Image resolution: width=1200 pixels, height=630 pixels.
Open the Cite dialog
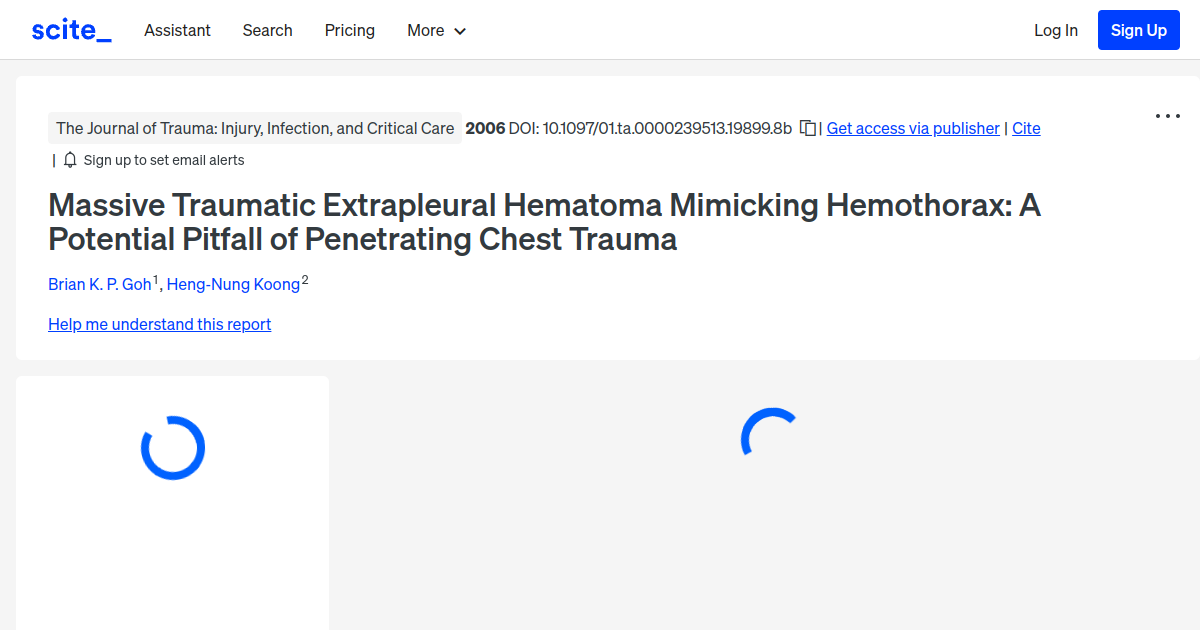click(1026, 128)
